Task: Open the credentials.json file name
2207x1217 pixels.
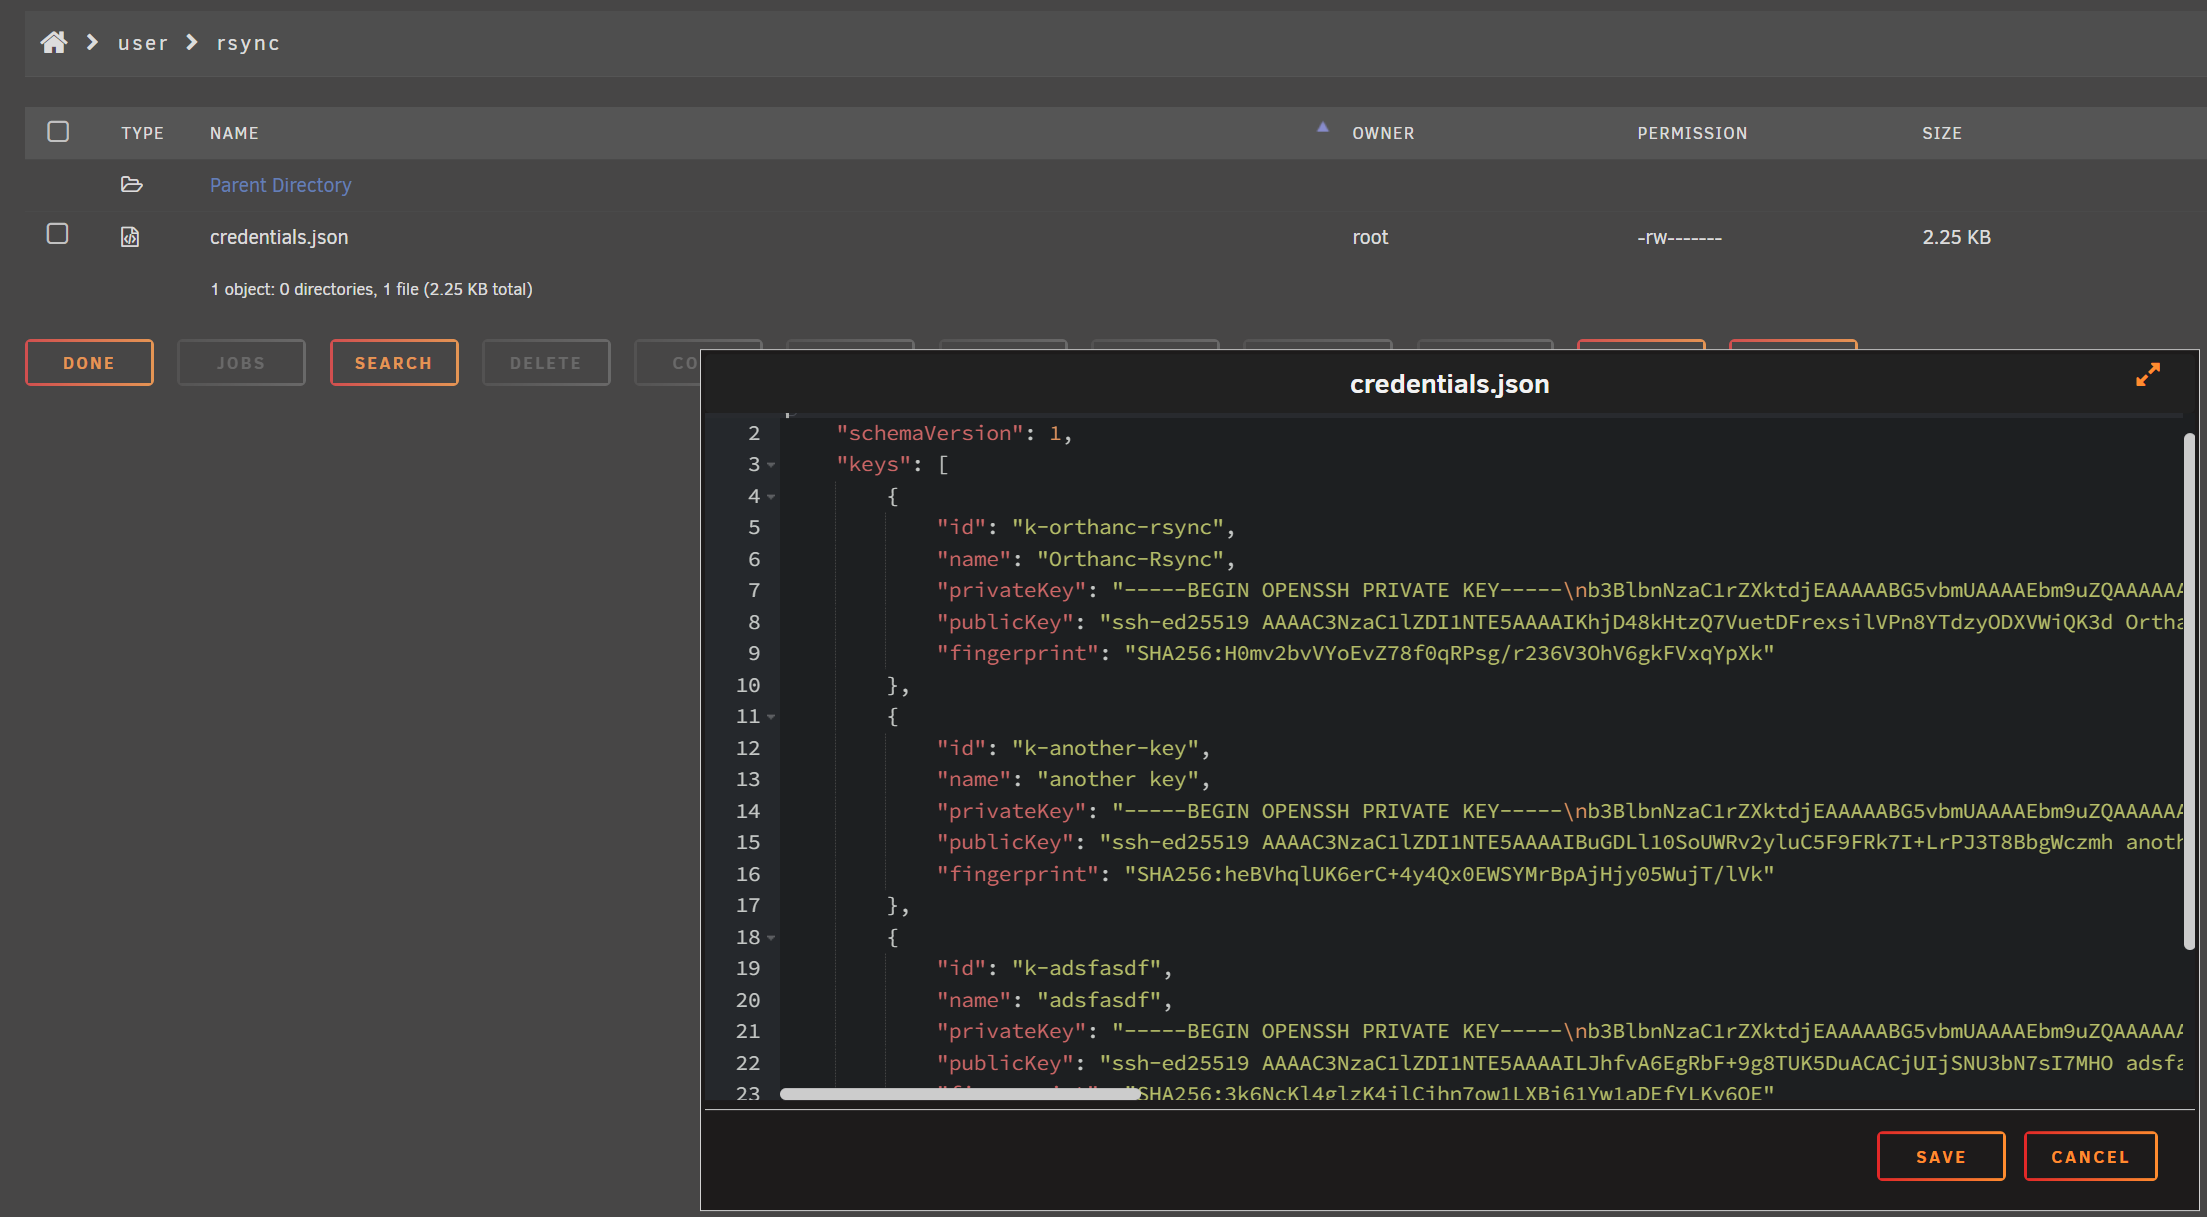Action: (279, 237)
